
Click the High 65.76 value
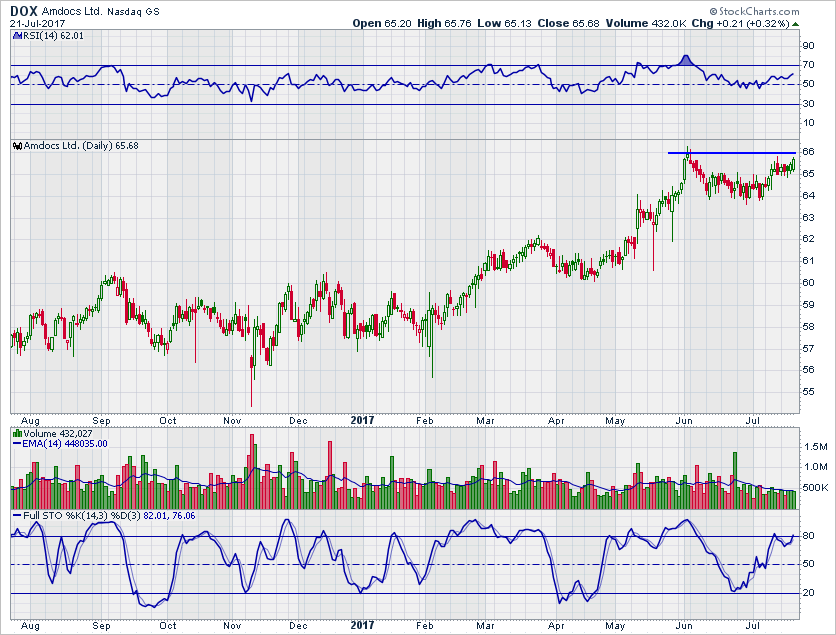click(x=444, y=23)
